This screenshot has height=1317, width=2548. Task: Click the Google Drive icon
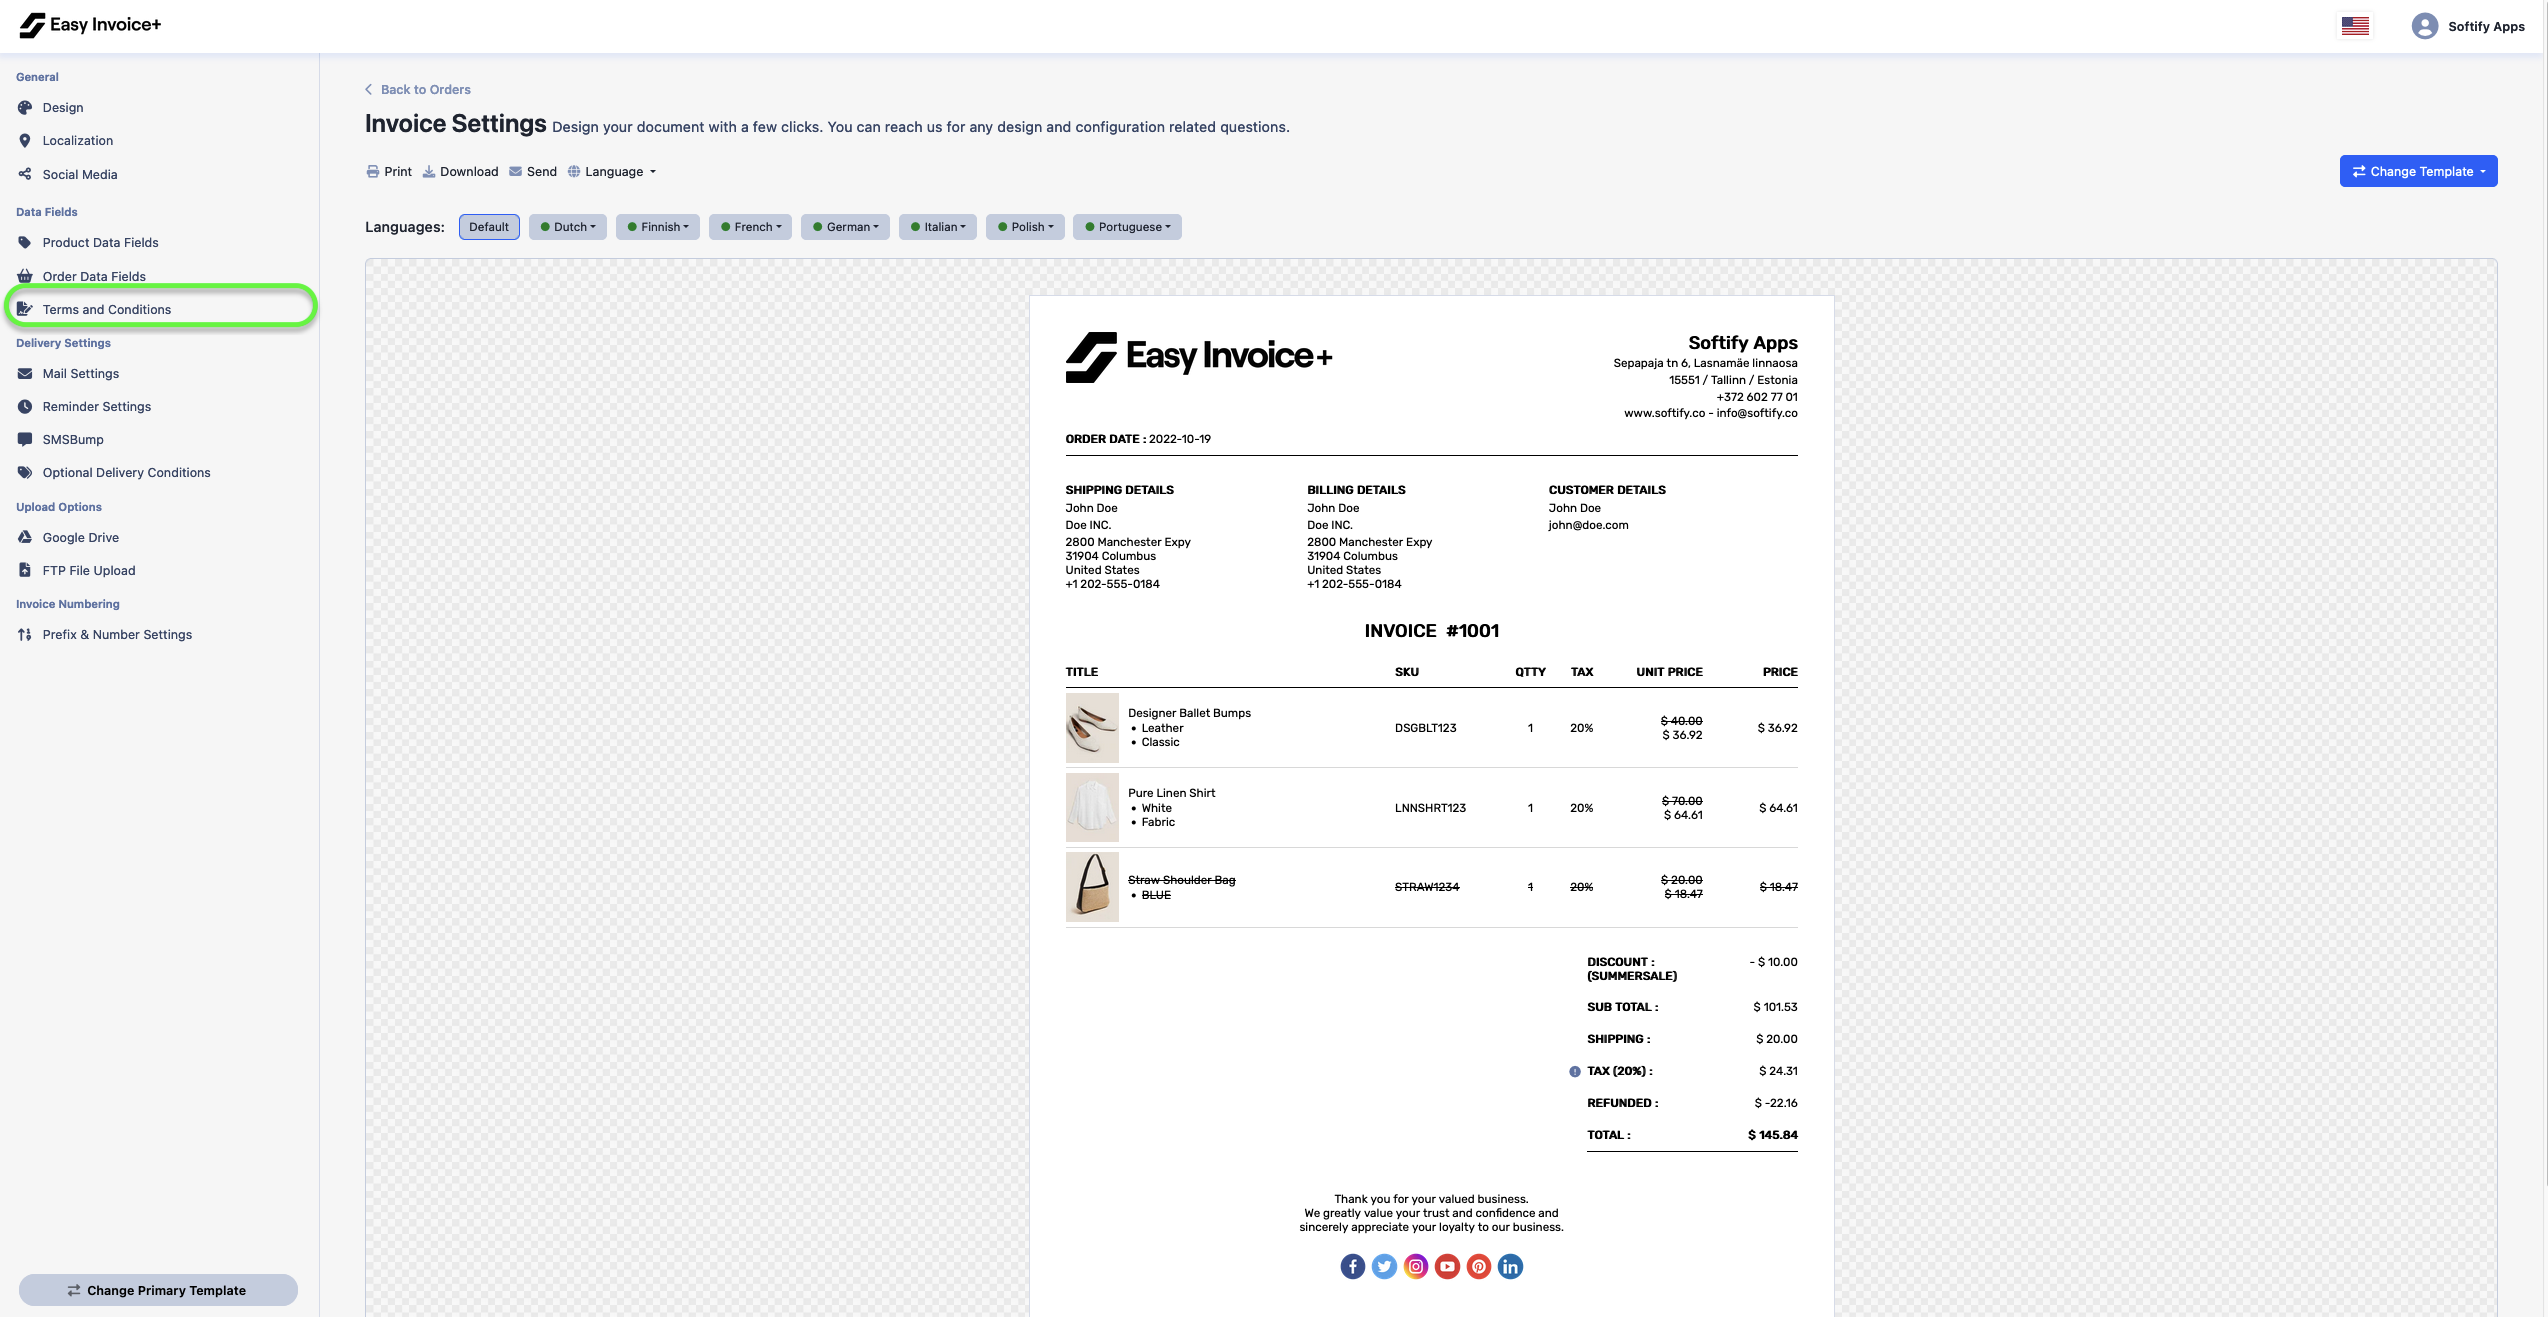pos(25,538)
